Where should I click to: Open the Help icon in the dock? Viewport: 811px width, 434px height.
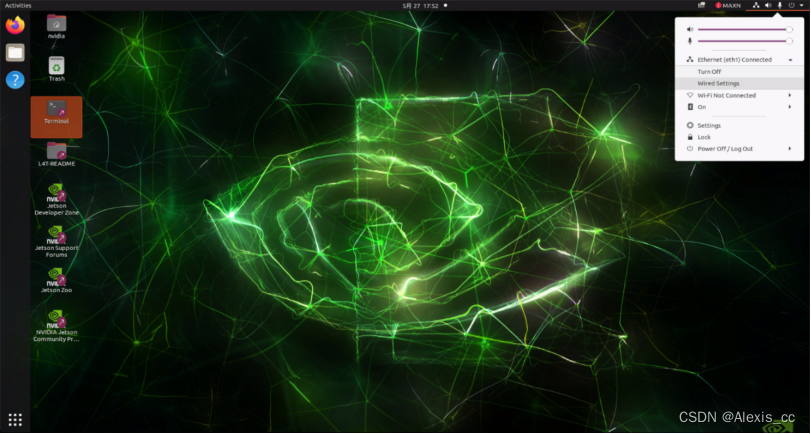[x=15, y=80]
